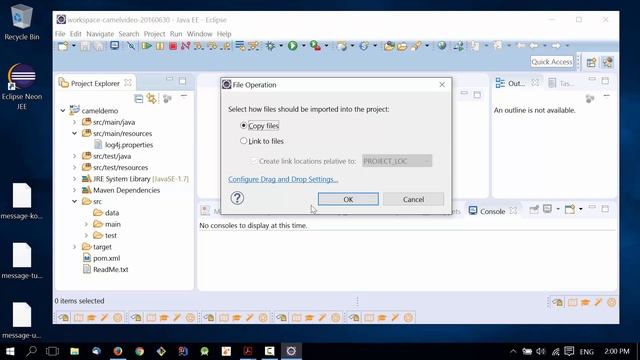
Task: Open the PROJECT_LOC combo box
Action: tap(397, 161)
